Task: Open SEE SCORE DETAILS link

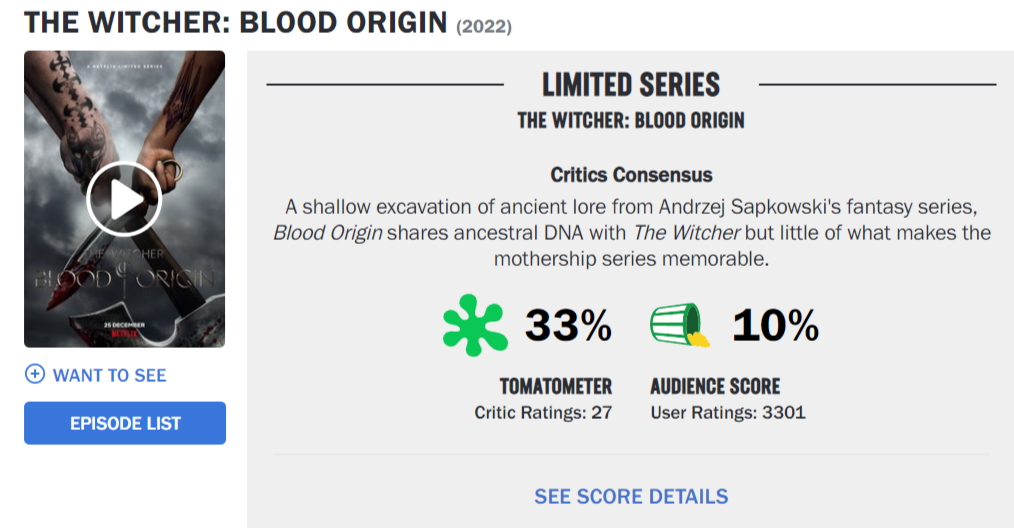Action: 631,496
